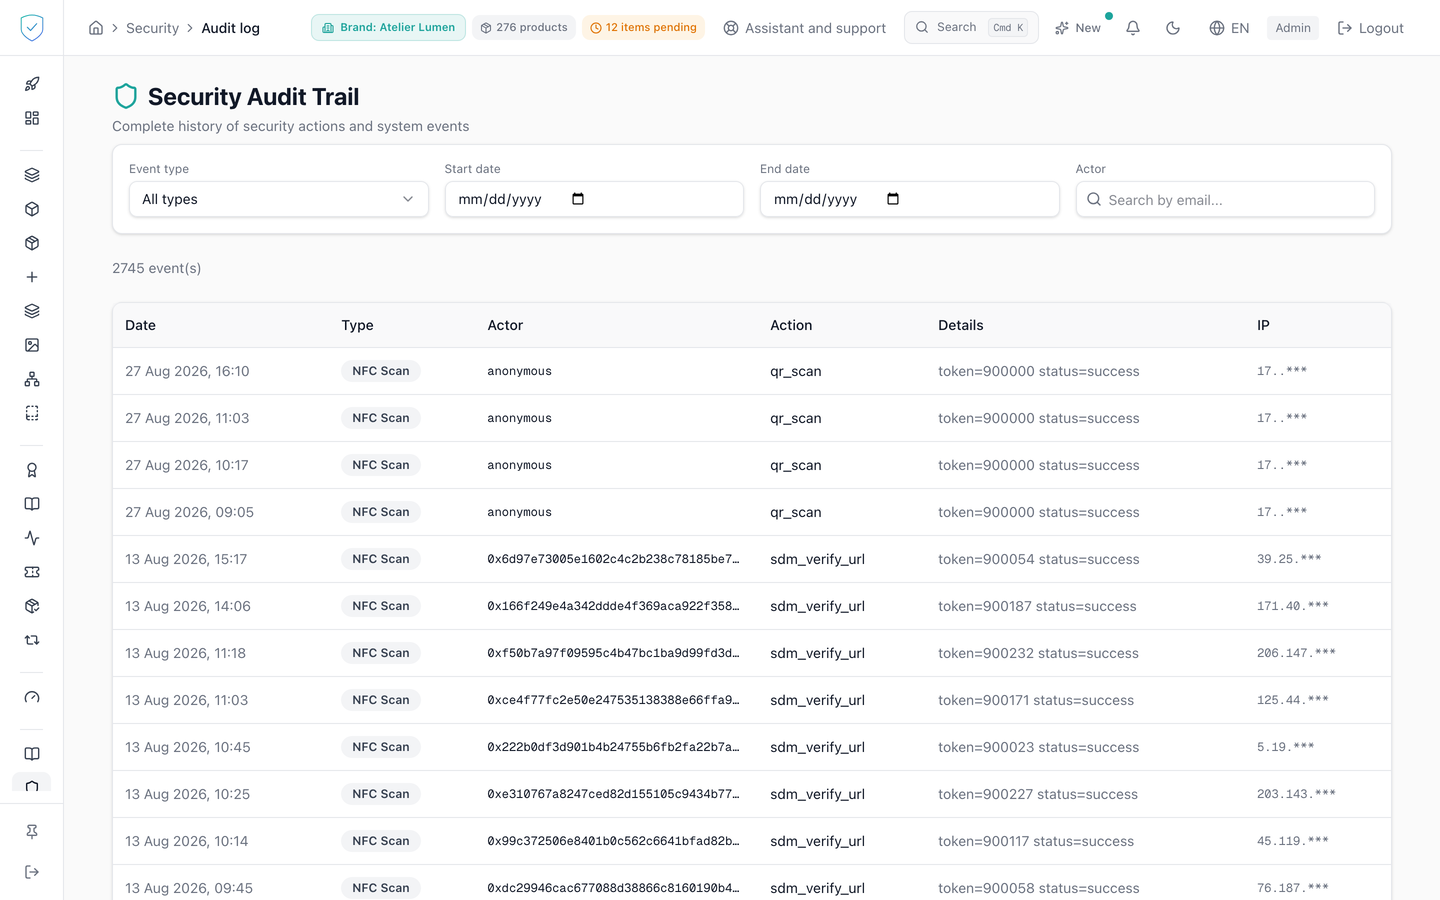Viewport: 1440px width, 900px height.
Task: Open the image gallery sidebar icon
Action: pos(32,345)
